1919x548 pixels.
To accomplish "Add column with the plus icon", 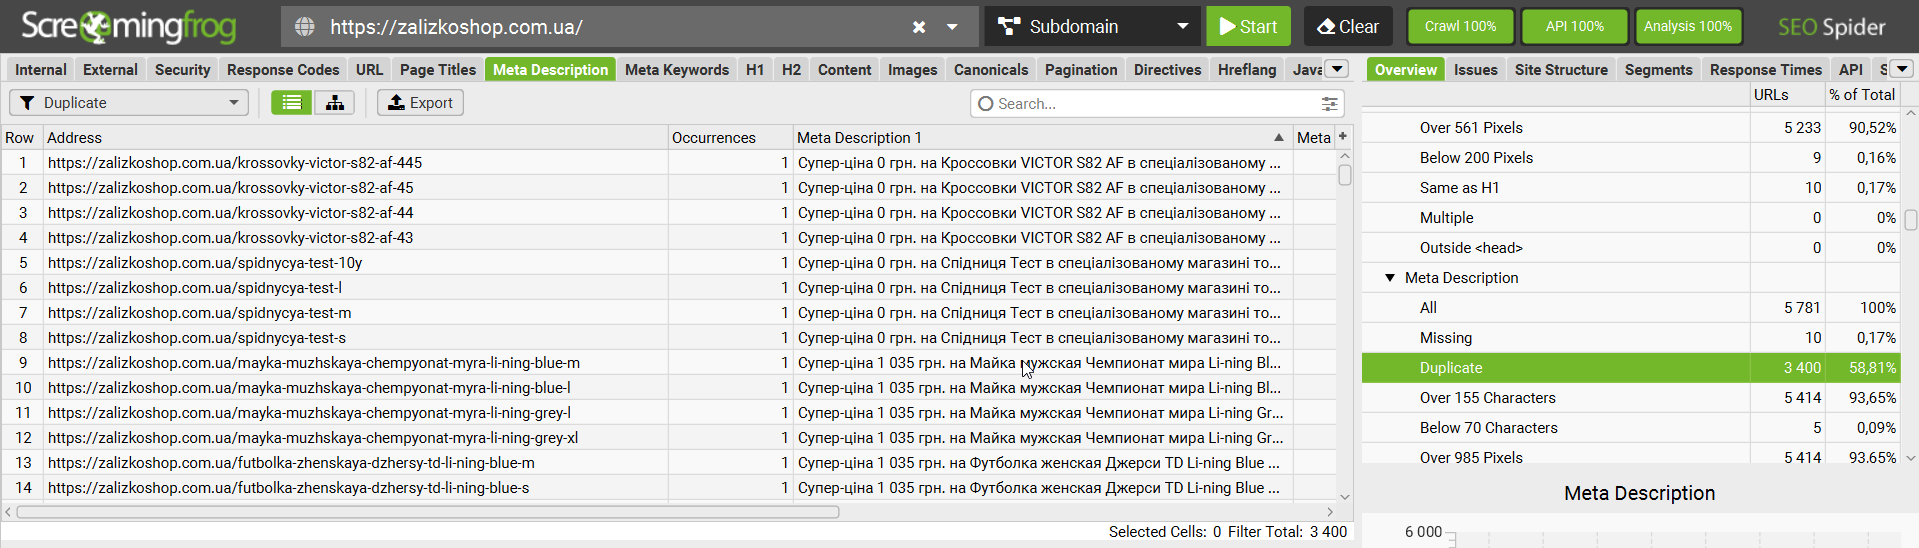I will coord(1343,137).
